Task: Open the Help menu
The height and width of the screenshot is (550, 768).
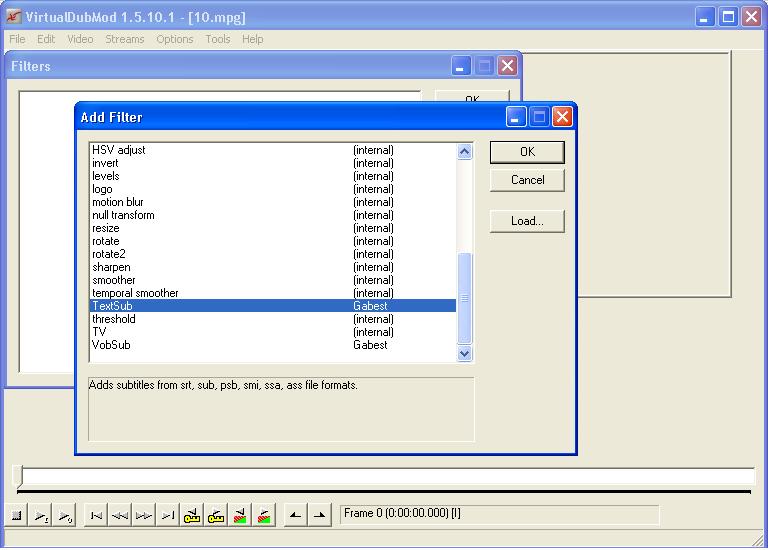Action: click(252, 39)
